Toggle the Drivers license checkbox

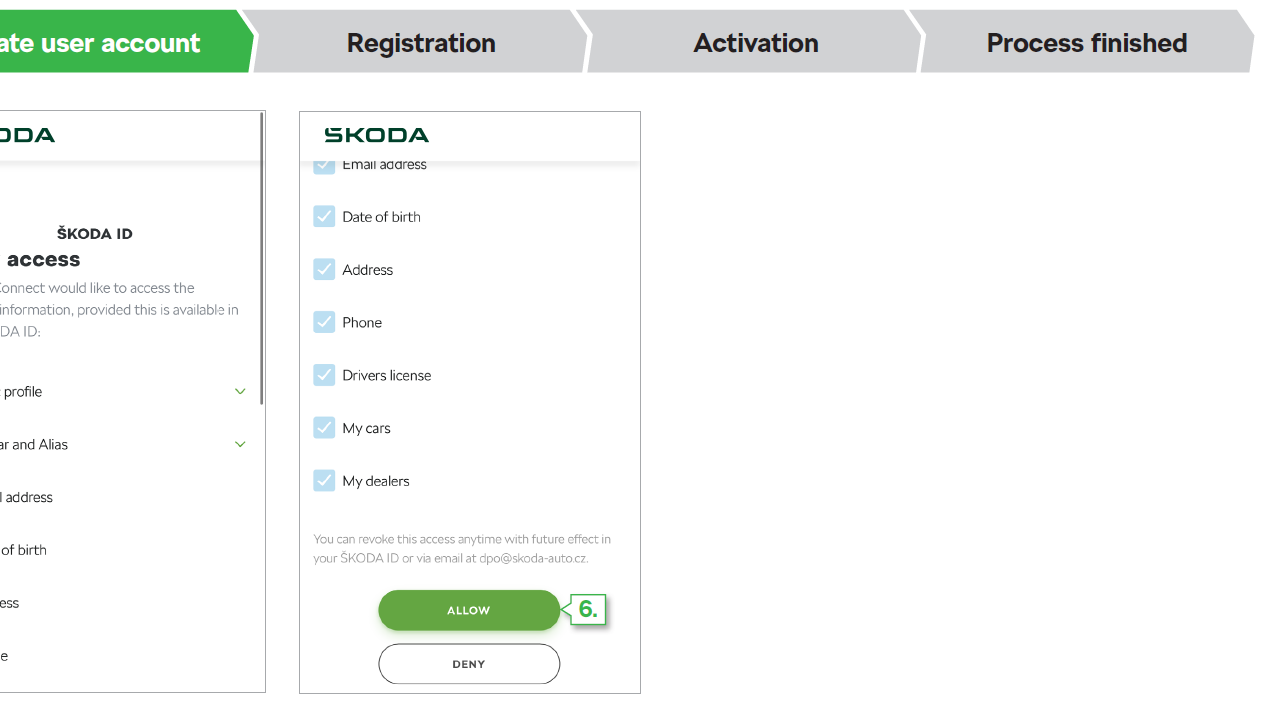[x=324, y=375]
